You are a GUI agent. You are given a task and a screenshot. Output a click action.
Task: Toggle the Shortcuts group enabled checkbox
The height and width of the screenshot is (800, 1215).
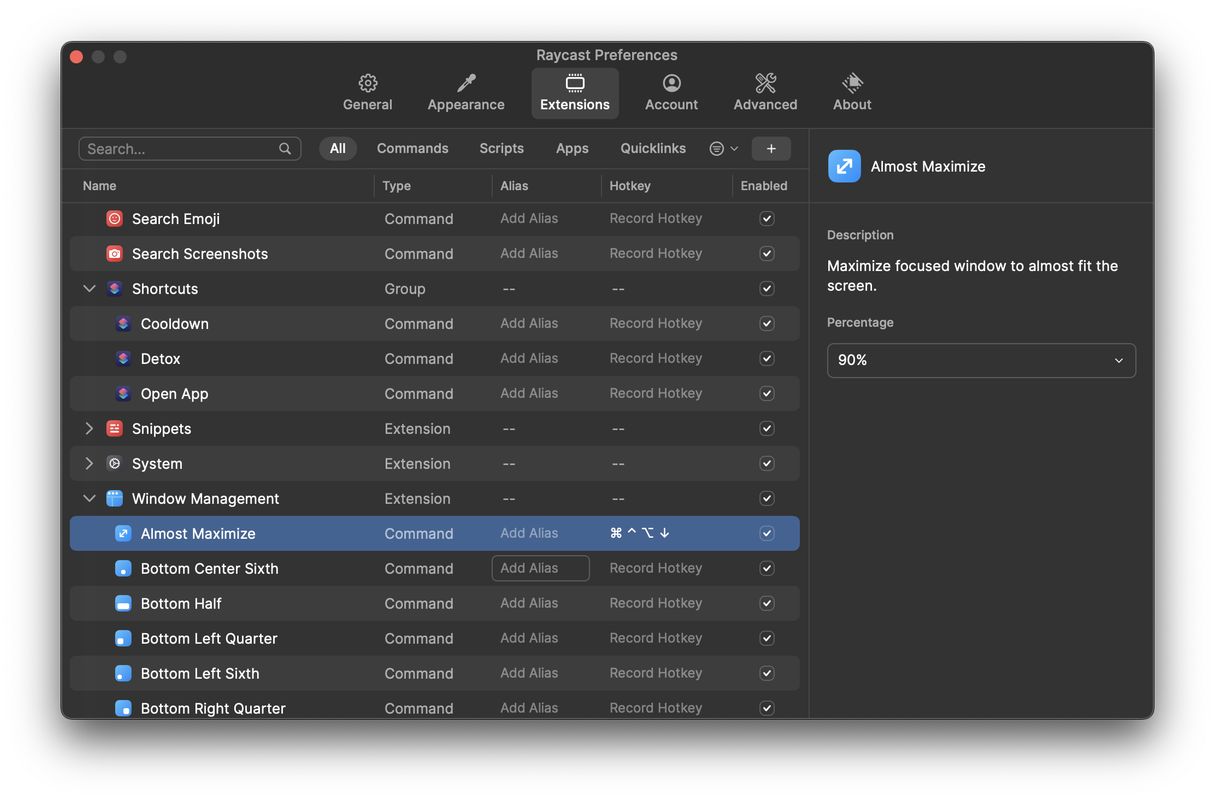[767, 288]
